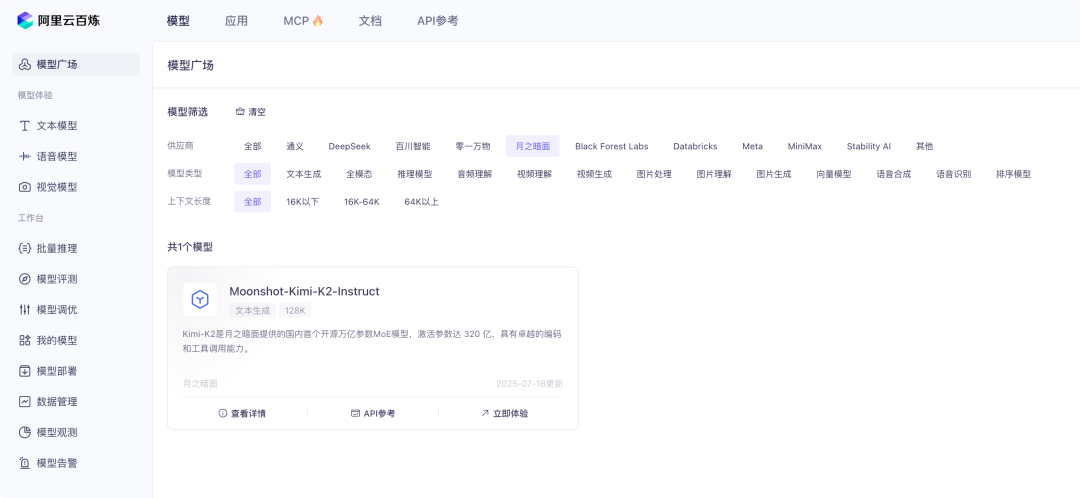
Task: Filter suppliers by 通义
Action: 295,146
